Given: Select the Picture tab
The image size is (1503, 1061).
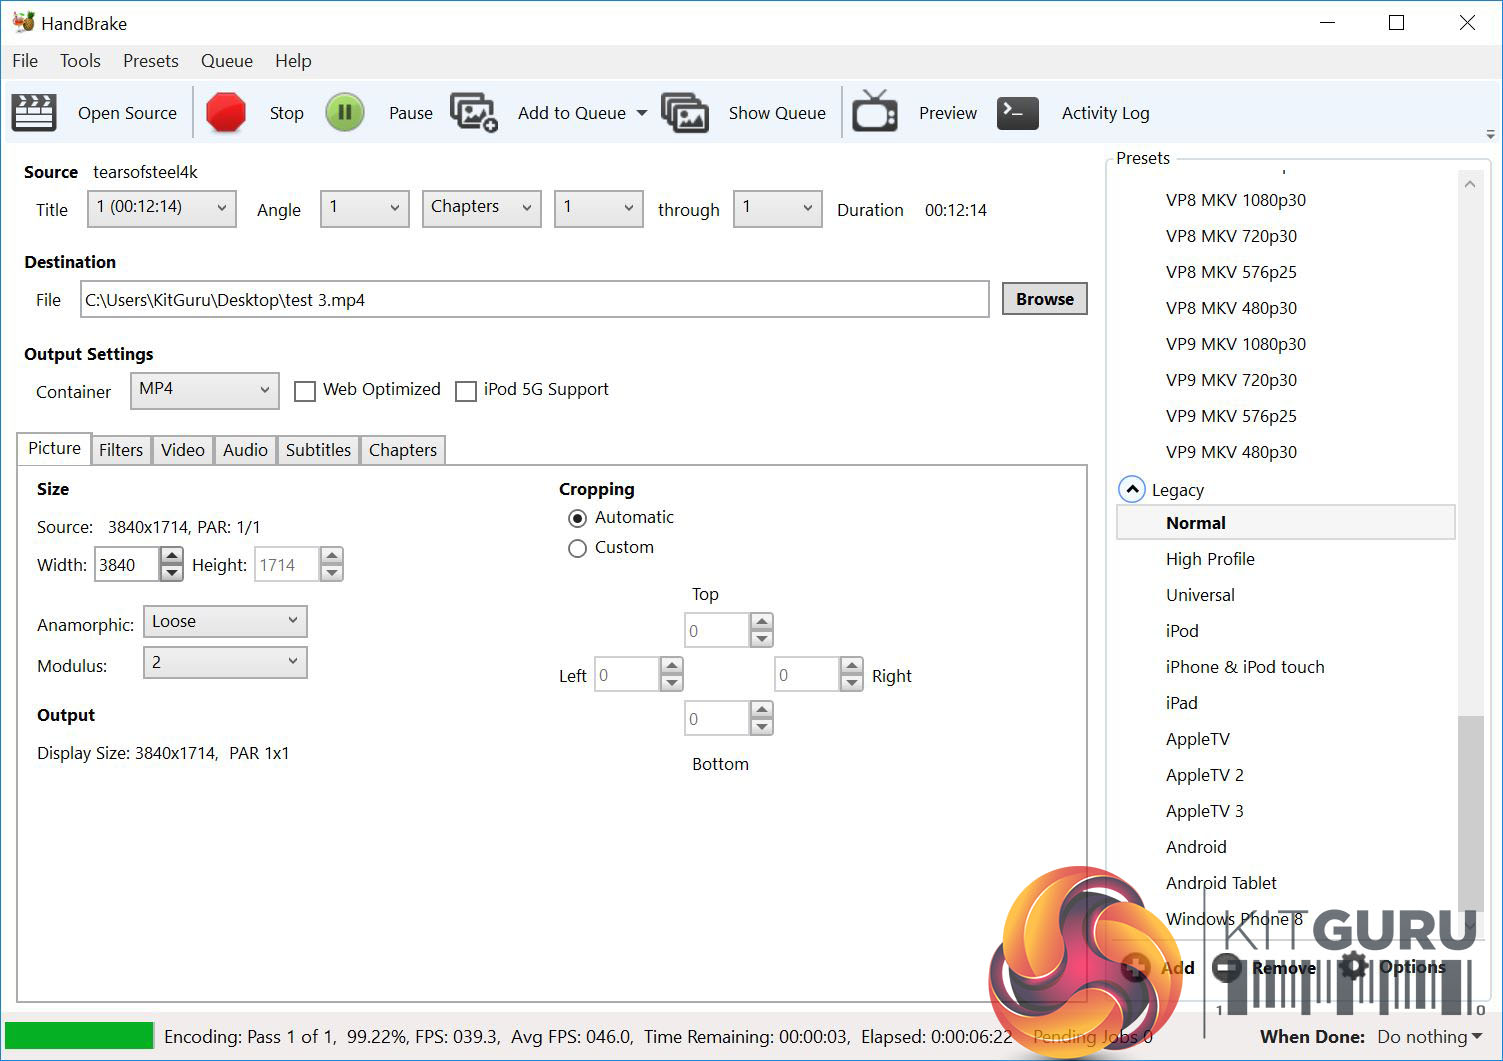Looking at the screenshot, I should 54,448.
